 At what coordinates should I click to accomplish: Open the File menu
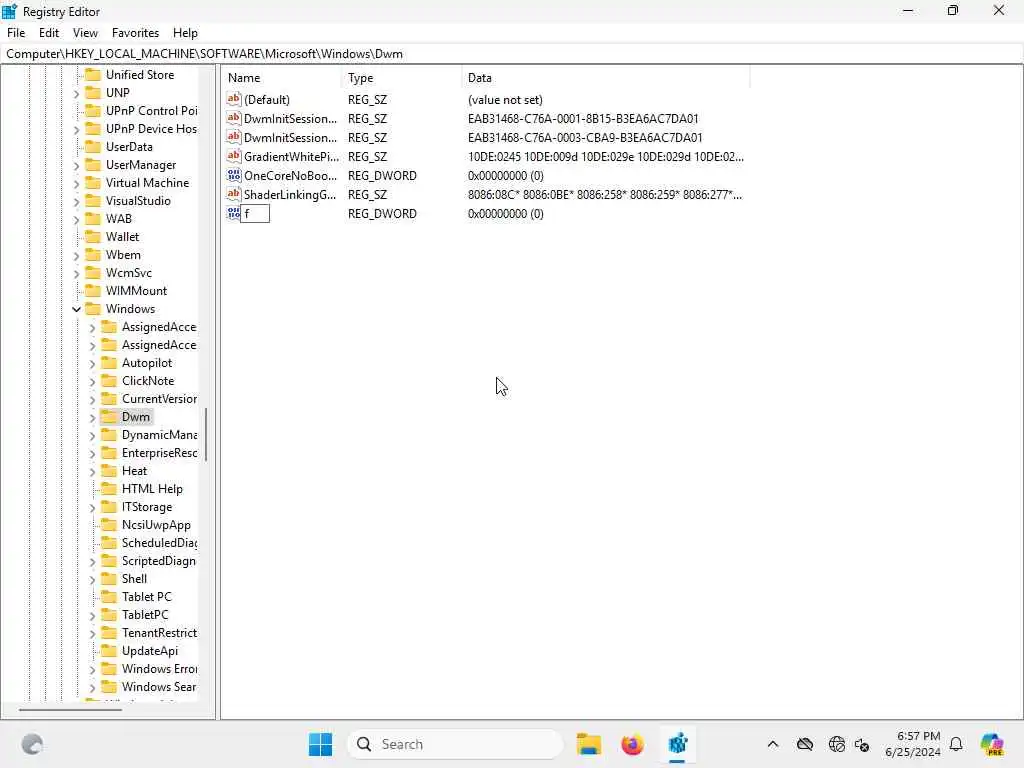coord(16,33)
